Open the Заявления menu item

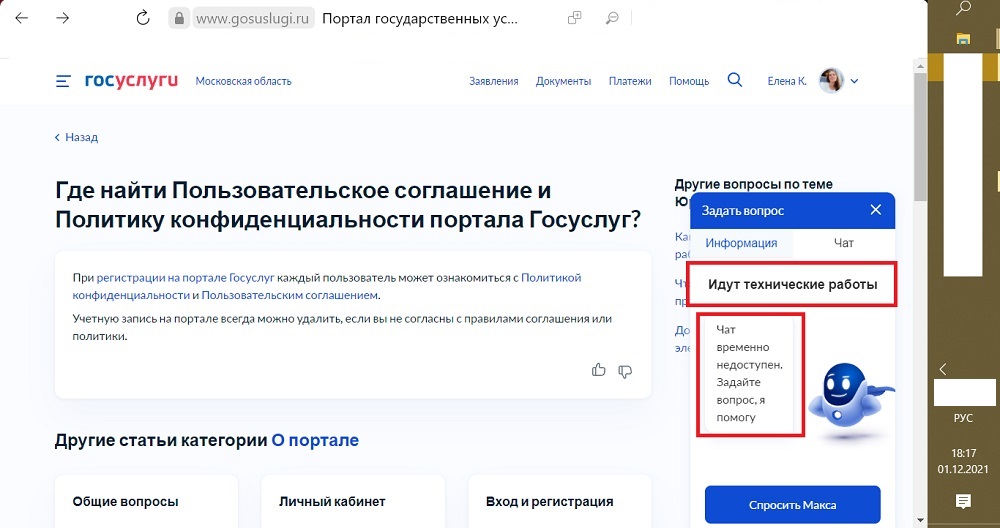(494, 81)
